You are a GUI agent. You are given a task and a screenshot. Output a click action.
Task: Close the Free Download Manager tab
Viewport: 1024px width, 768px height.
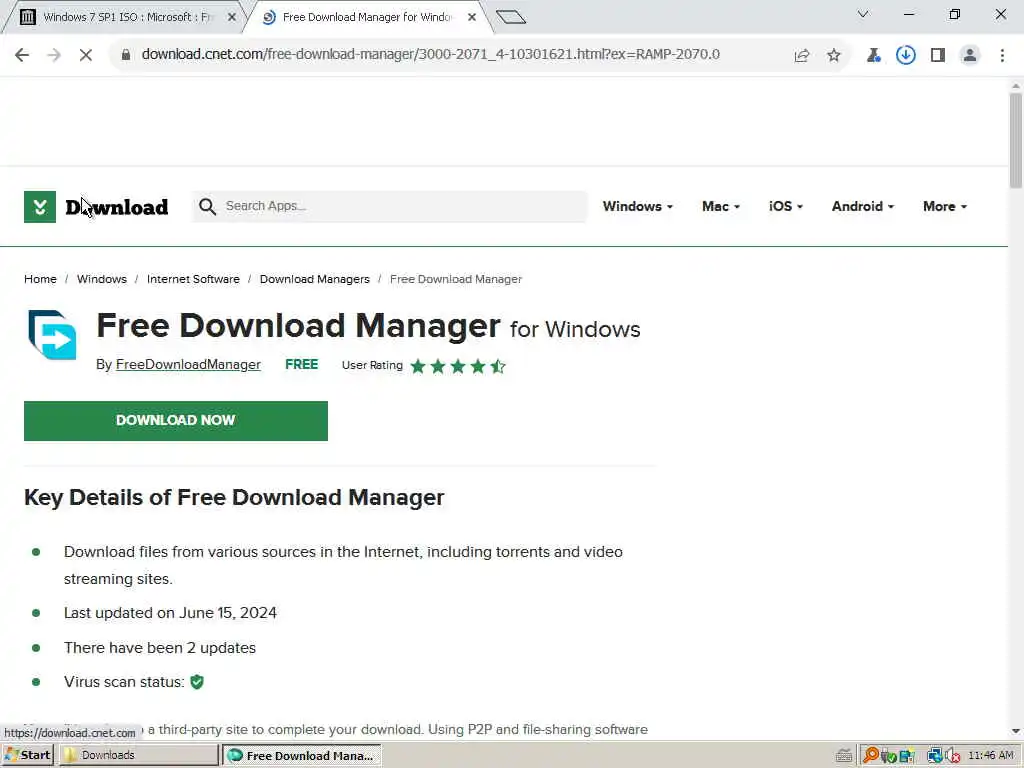point(472,18)
